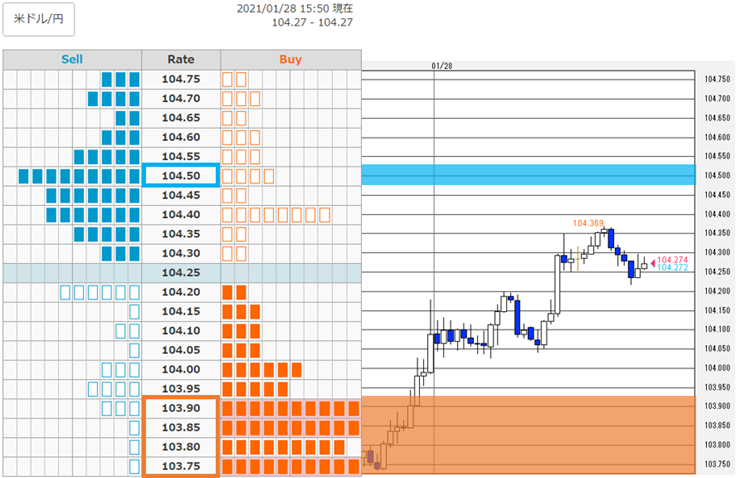This screenshot has height=478, width=736.
Task: Select the 104.55 rate cell
Action: pyautogui.click(x=181, y=156)
